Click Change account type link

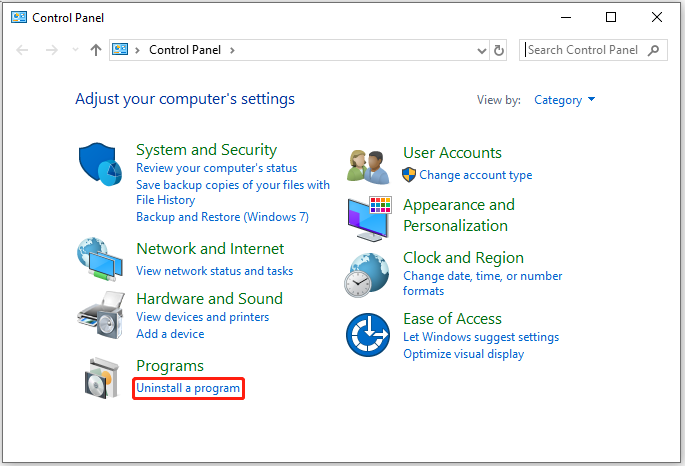pos(475,175)
